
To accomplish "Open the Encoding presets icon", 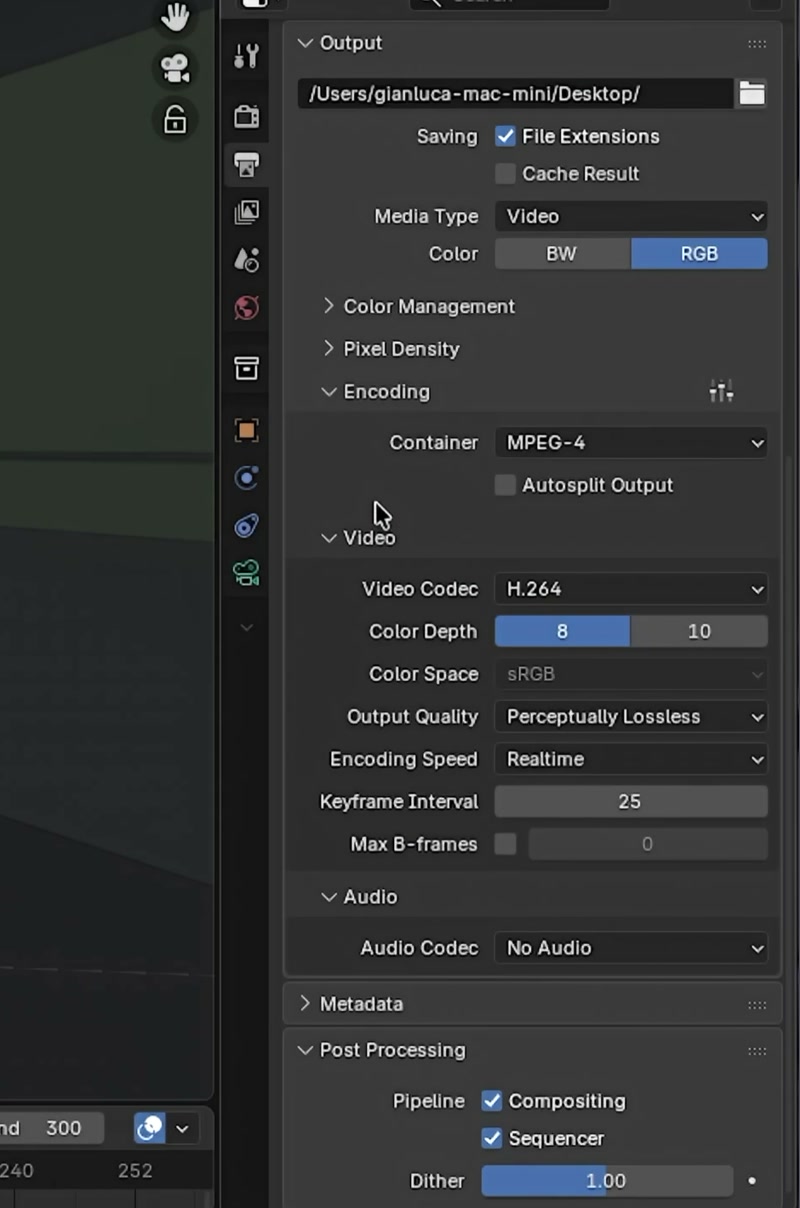I will (x=721, y=391).
